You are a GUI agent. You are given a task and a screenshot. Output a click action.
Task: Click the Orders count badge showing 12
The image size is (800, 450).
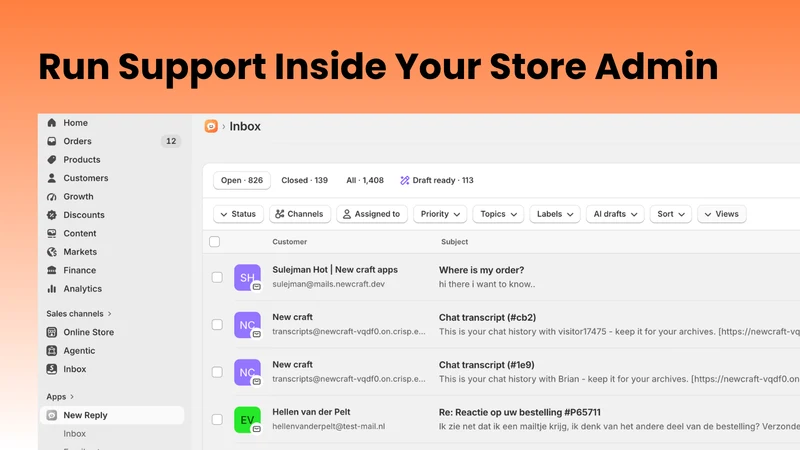click(x=171, y=141)
